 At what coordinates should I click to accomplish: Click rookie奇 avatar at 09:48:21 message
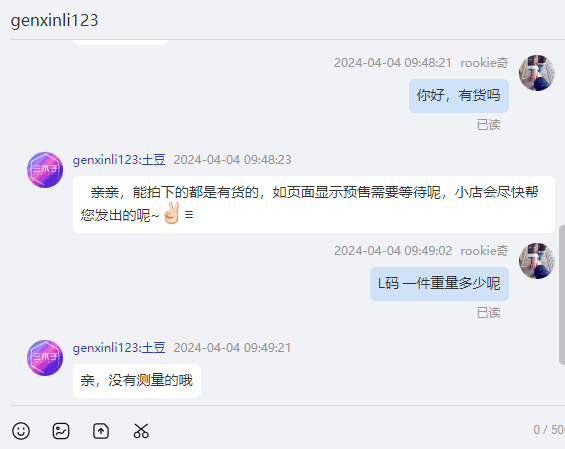(x=537, y=73)
